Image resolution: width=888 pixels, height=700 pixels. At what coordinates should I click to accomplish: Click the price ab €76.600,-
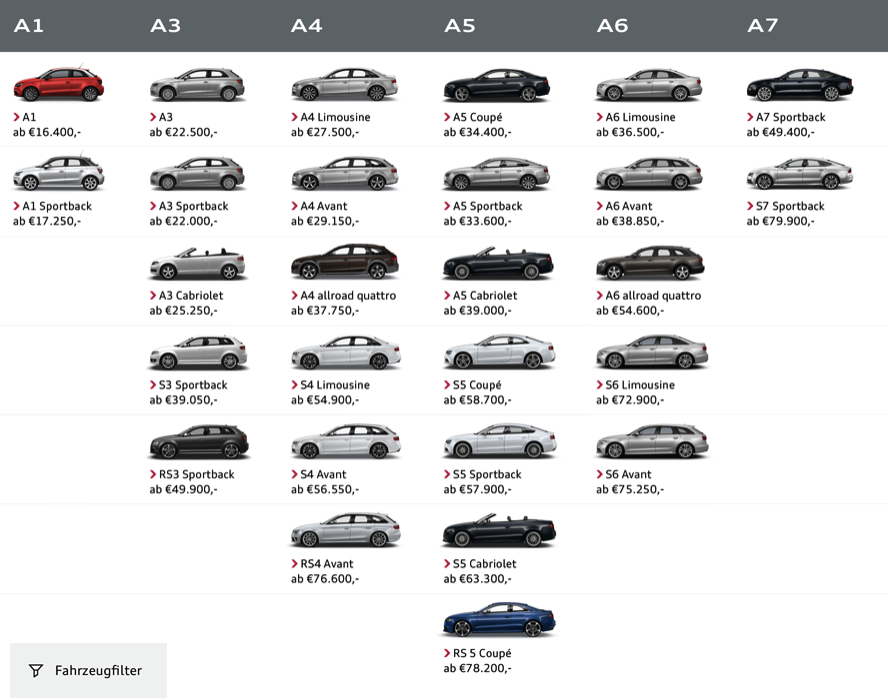click(x=325, y=579)
